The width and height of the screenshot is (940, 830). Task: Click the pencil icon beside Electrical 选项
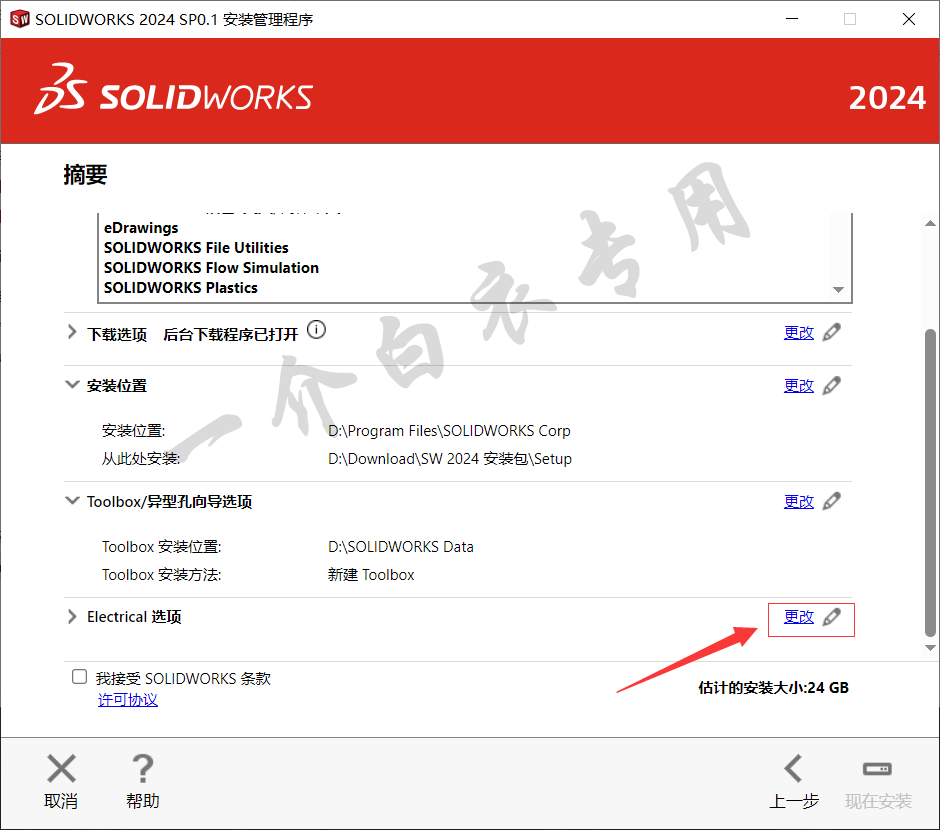831,617
